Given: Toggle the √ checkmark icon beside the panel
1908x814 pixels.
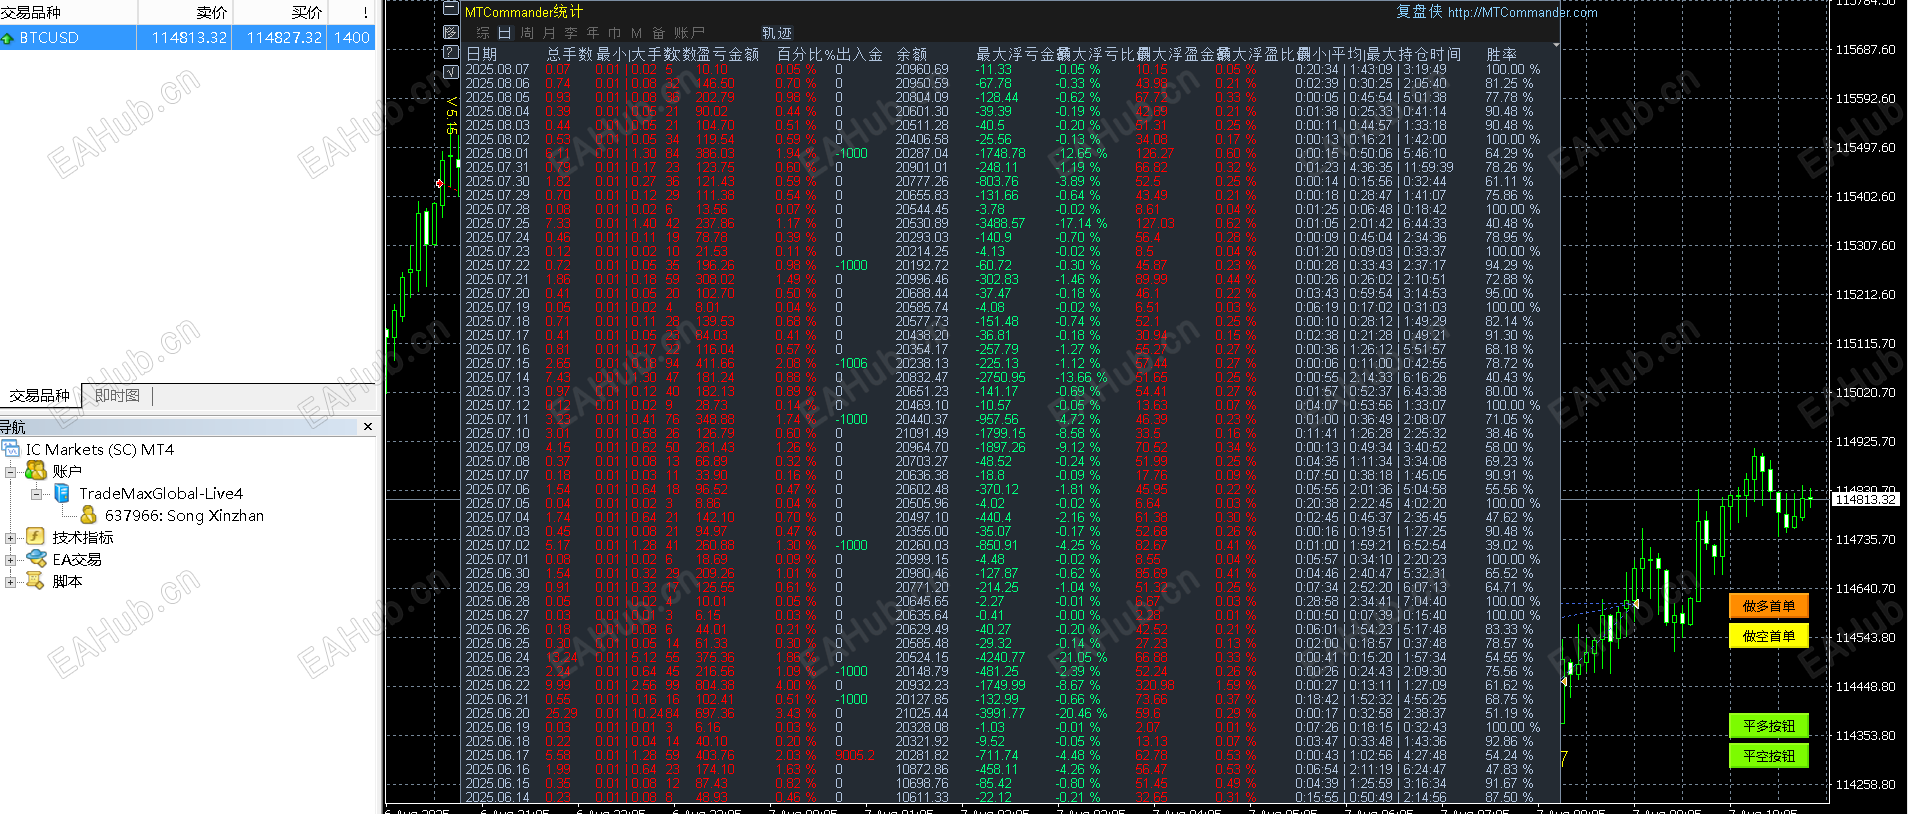Looking at the screenshot, I should coord(450,72).
